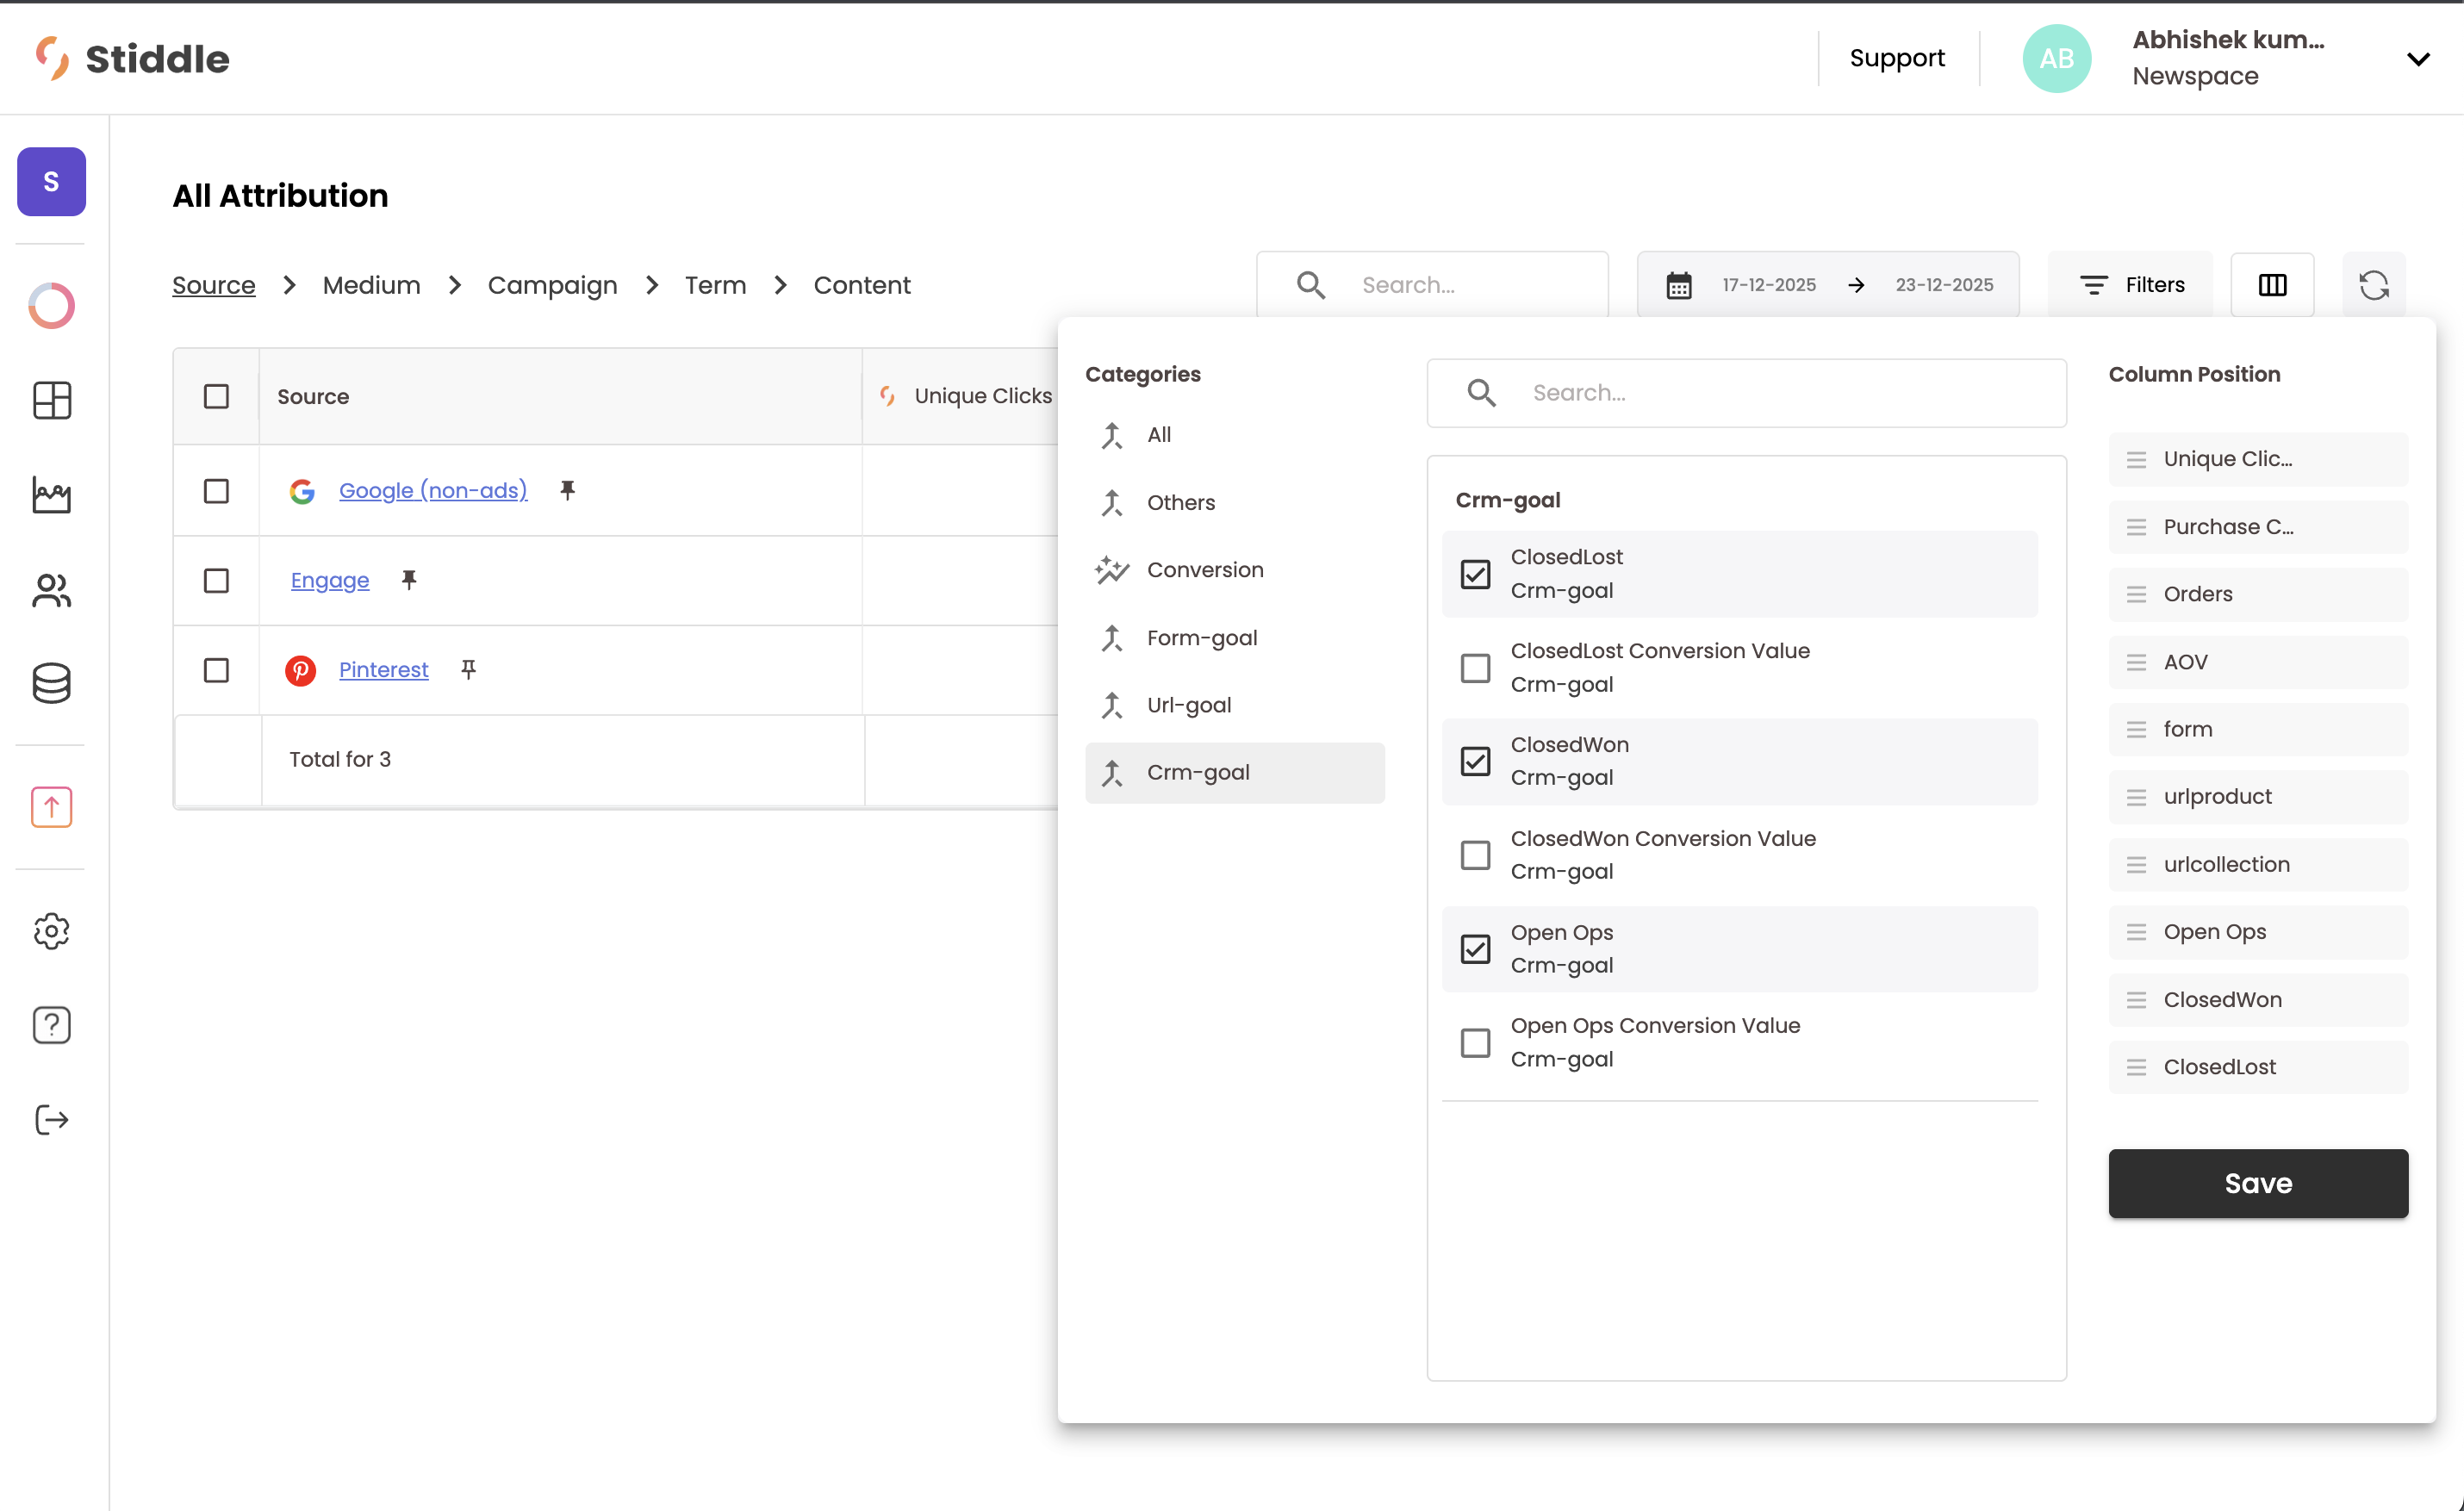Open the dashboard grid sidebar icon
The width and height of the screenshot is (2464, 1511).
point(51,400)
